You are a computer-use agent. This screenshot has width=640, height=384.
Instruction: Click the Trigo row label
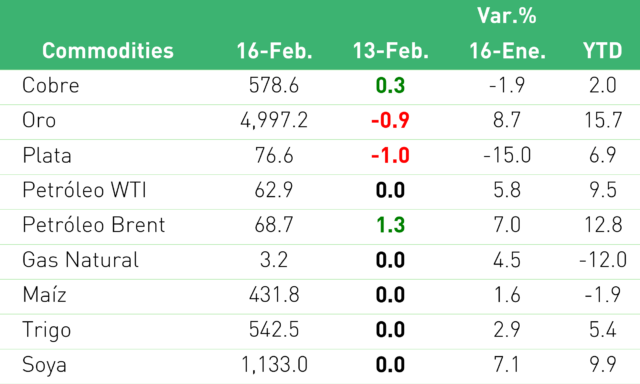click(x=47, y=330)
